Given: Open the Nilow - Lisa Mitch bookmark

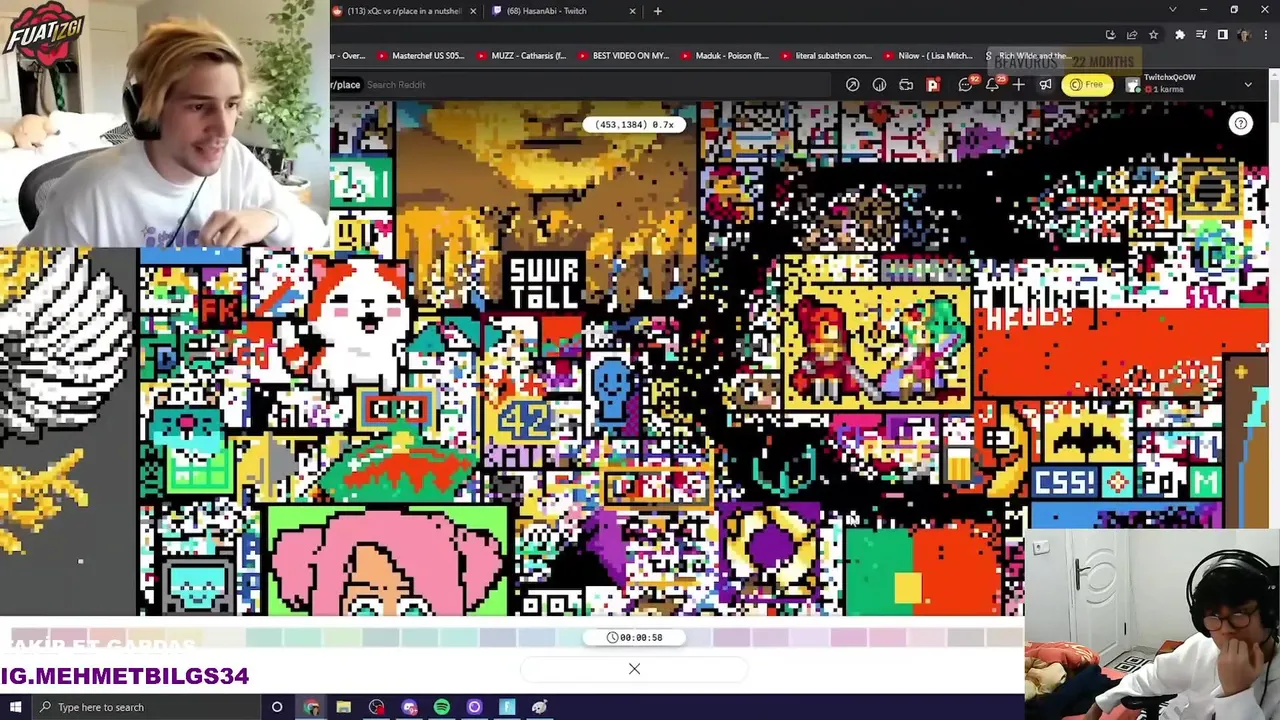Looking at the screenshot, I should coord(928,56).
